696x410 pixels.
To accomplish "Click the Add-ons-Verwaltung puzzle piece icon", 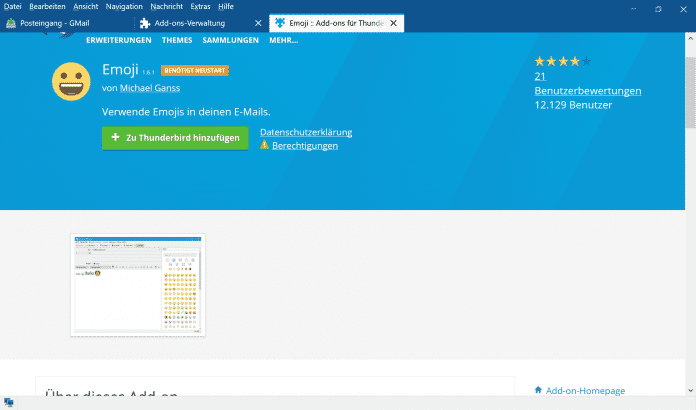I will [x=145, y=22].
